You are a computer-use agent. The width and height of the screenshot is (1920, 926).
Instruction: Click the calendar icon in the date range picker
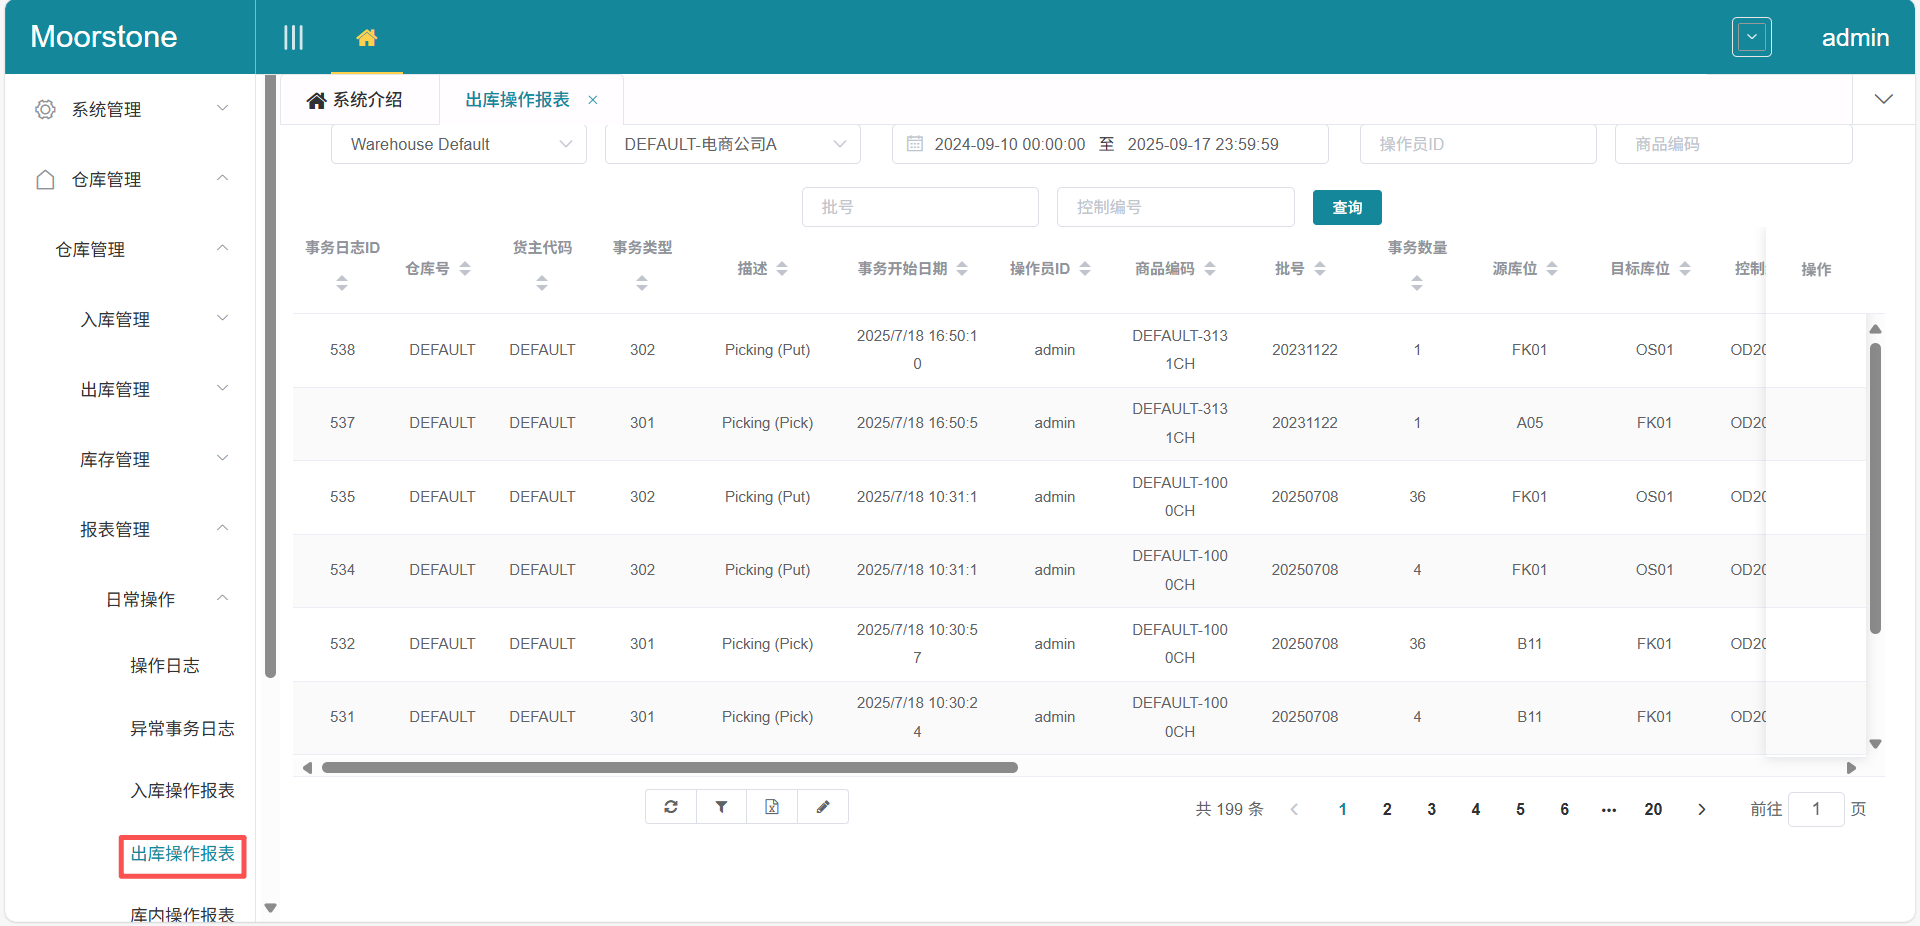pos(914,144)
